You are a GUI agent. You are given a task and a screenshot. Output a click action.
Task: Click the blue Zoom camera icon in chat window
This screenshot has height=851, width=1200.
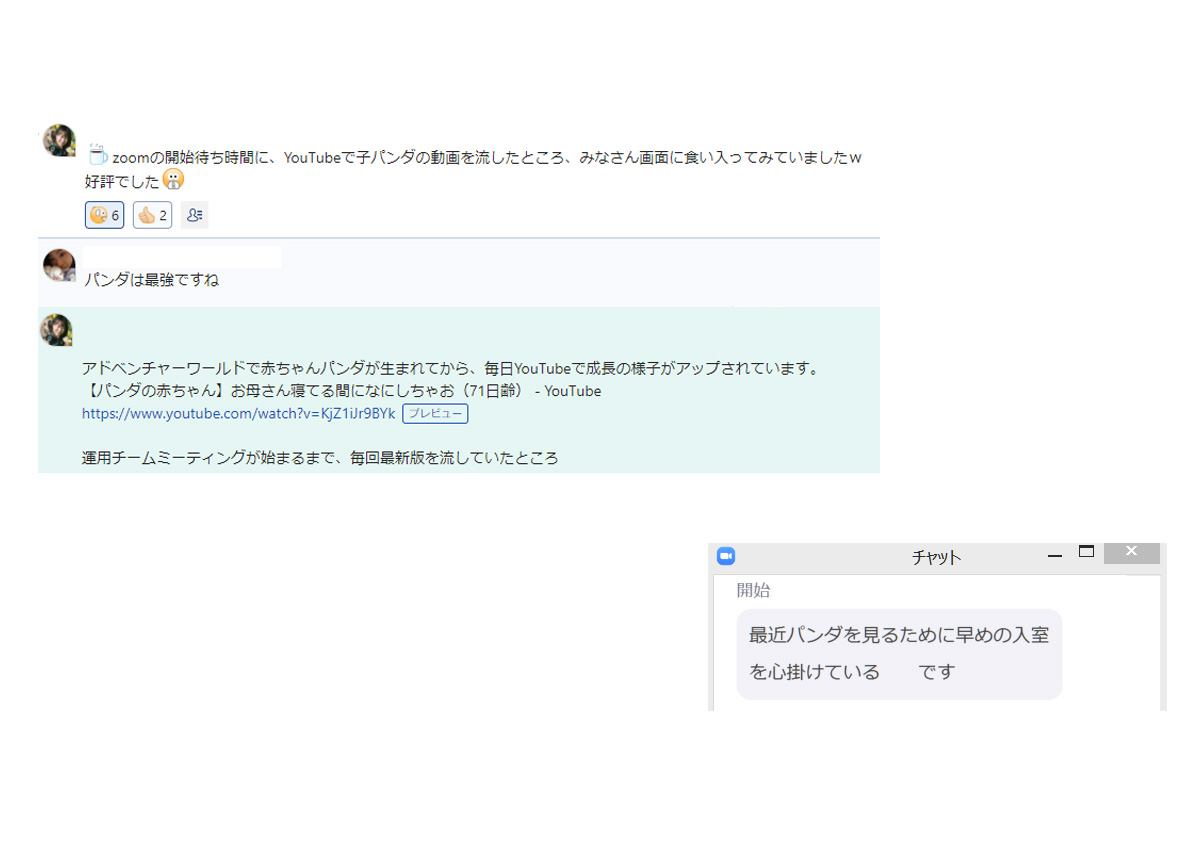point(726,557)
